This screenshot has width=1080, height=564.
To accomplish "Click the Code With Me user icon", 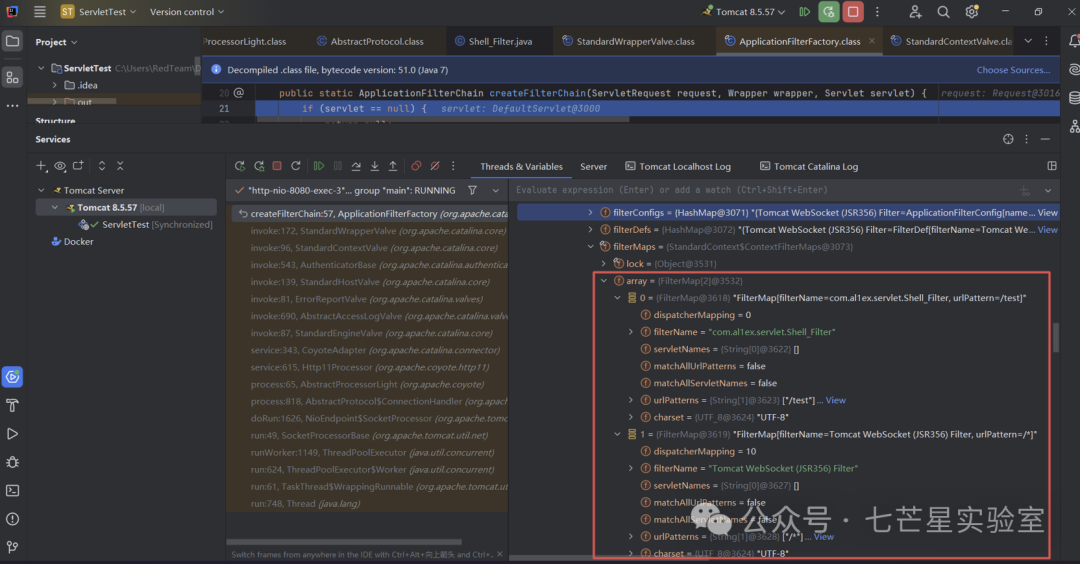I will [x=915, y=12].
